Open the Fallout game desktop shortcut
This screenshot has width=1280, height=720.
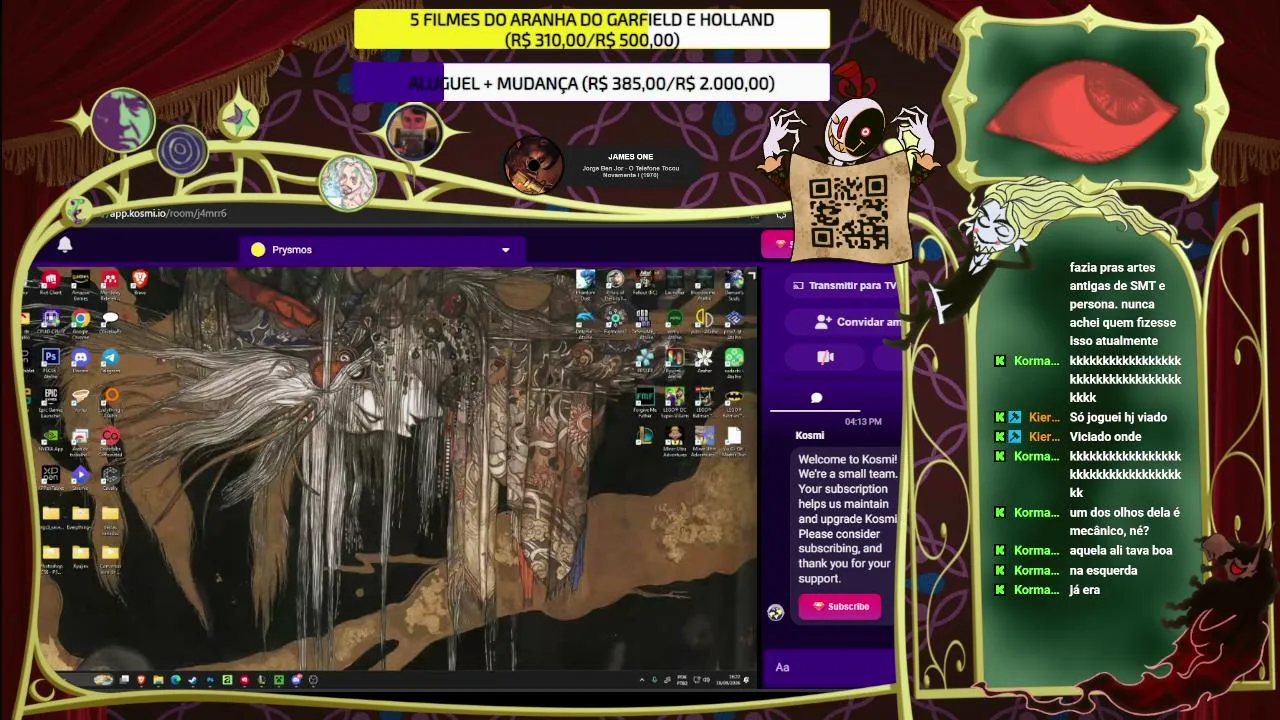[645, 283]
